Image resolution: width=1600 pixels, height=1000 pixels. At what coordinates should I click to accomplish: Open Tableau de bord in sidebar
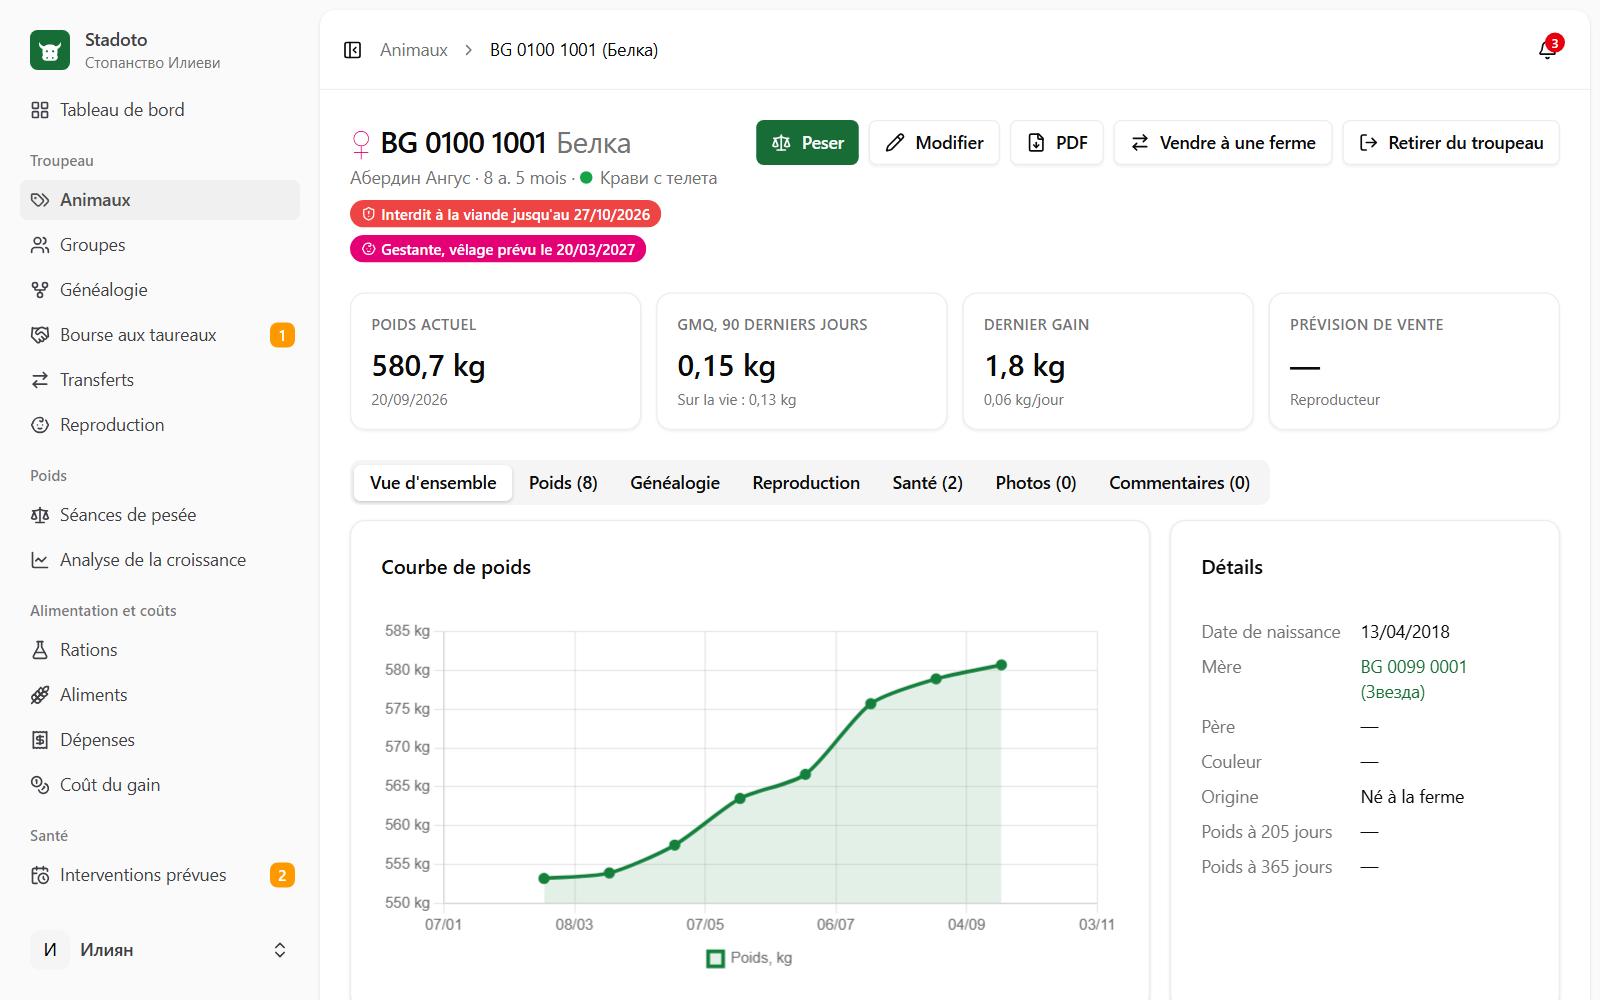(160, 110)
